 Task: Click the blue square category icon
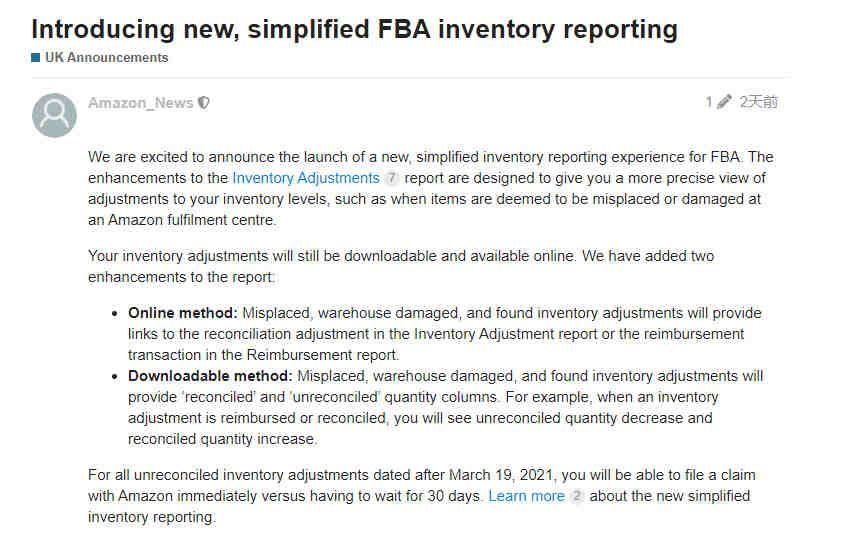click(x=35, y=58)
